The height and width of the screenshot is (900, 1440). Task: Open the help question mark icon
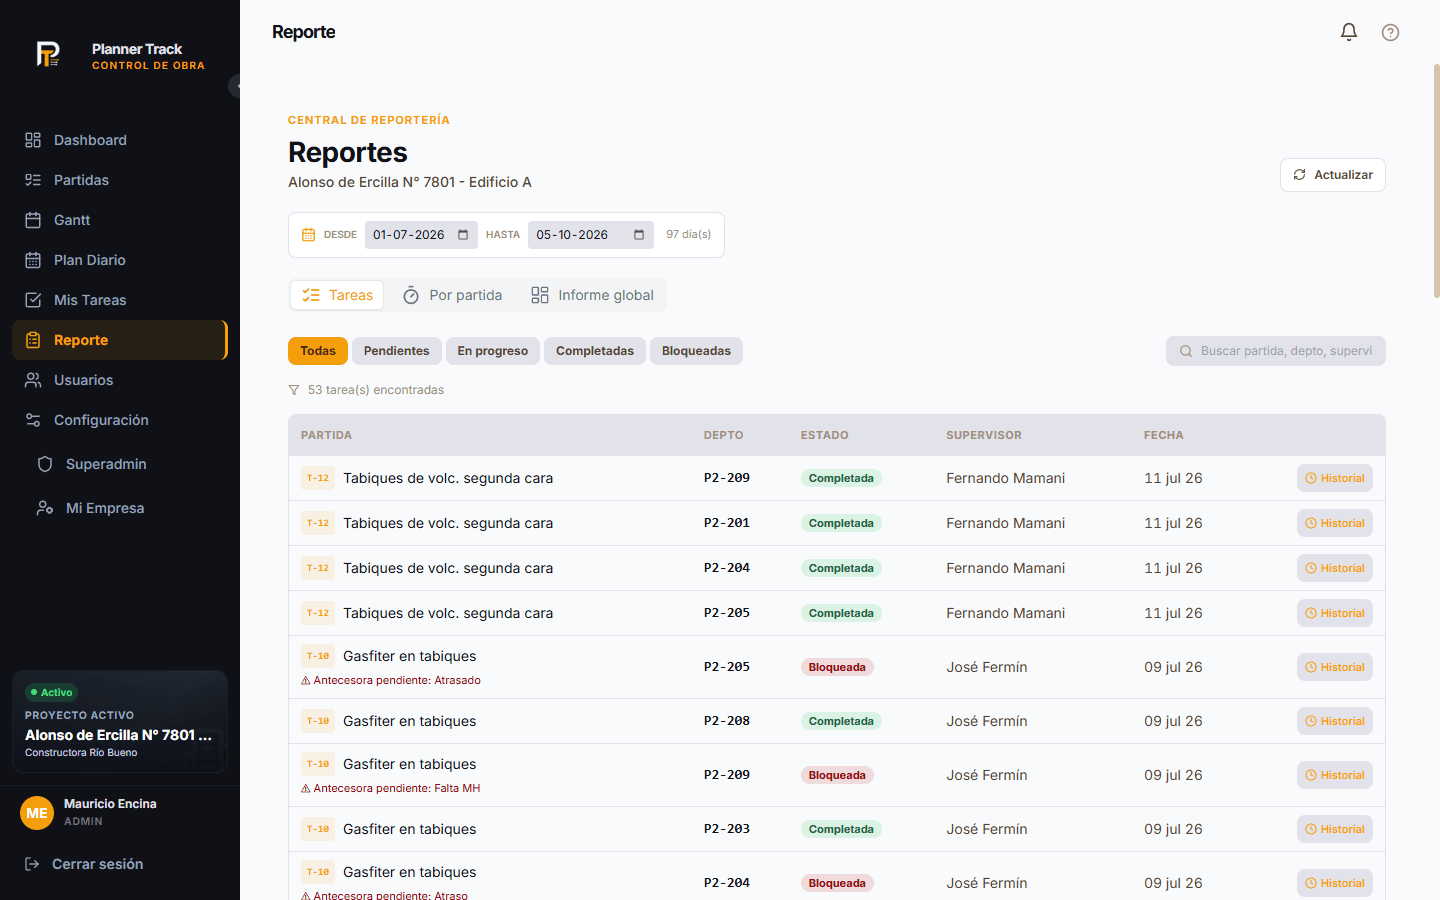[1390, 32]
